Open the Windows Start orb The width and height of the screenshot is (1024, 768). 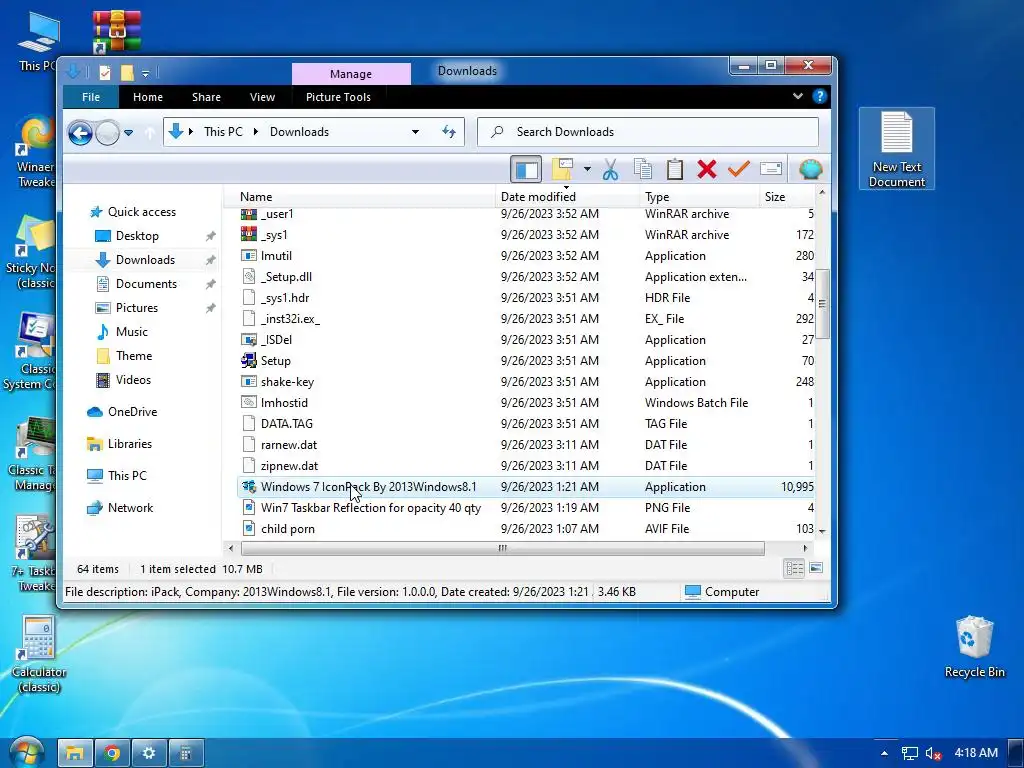(26, 752)
